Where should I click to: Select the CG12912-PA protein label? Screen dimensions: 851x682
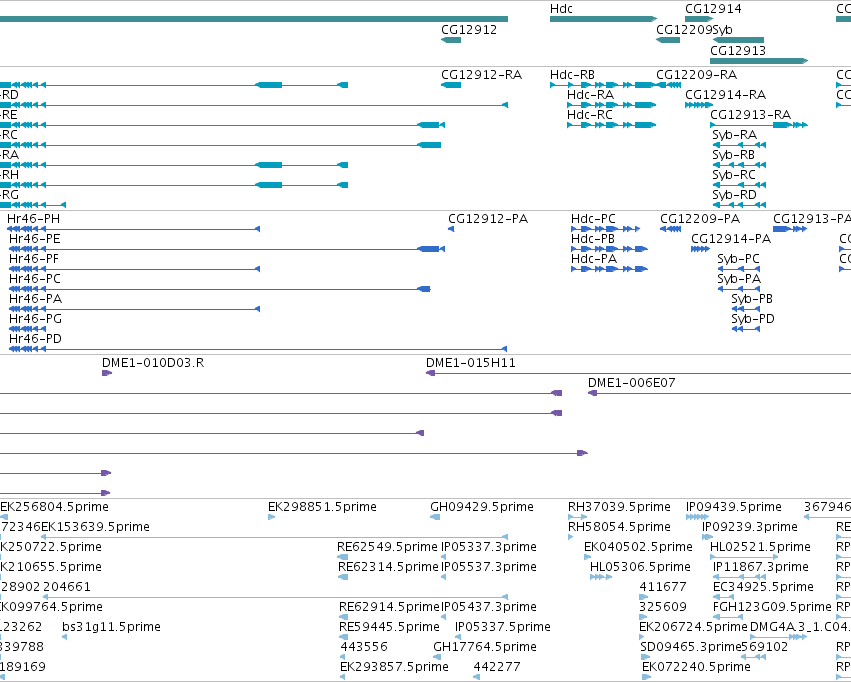coord(488,219)
